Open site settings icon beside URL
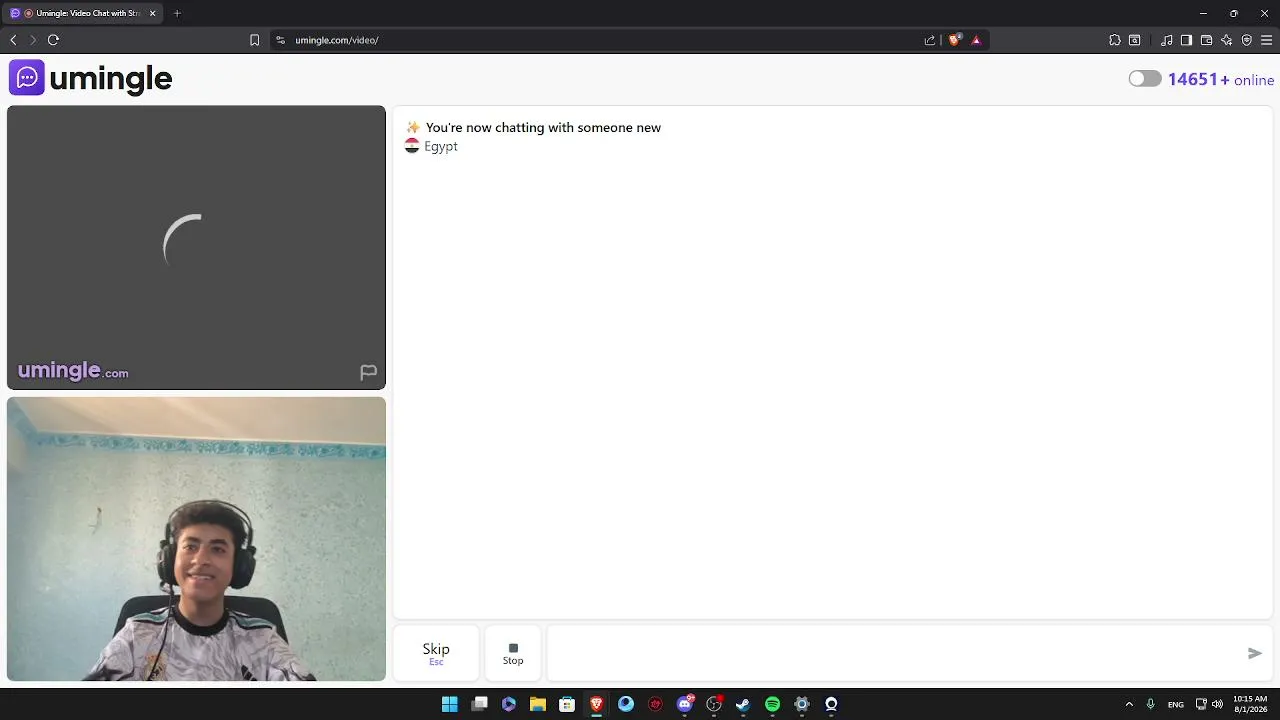Viewport: 1280px width, 720px height. tap(280, 40)
